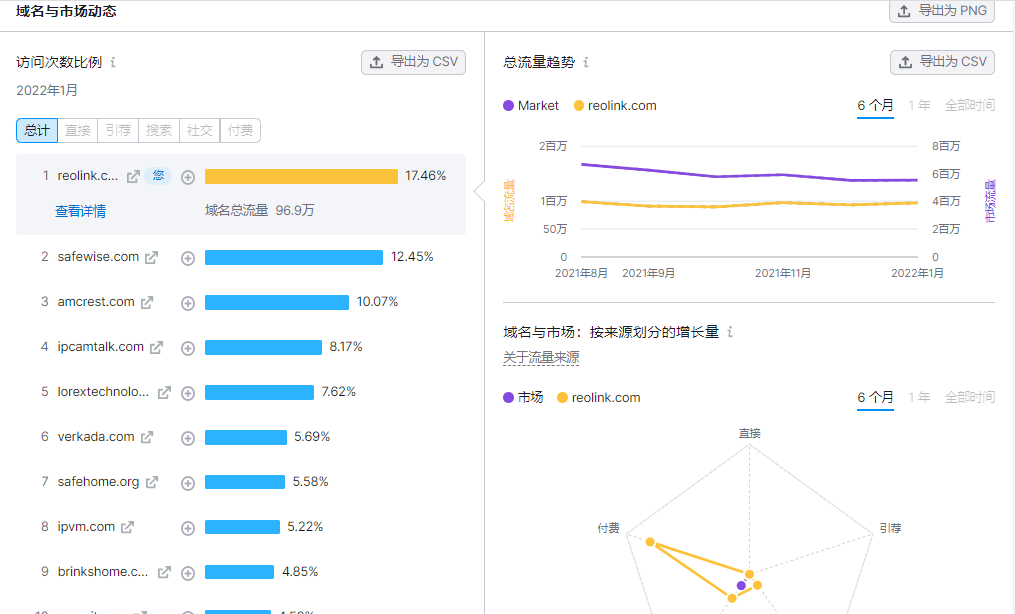Image resolution: width=1015 pixels, height=614 pixels.
Task: Select 1 年 in growth radar chart
Action: pos(919,397)
